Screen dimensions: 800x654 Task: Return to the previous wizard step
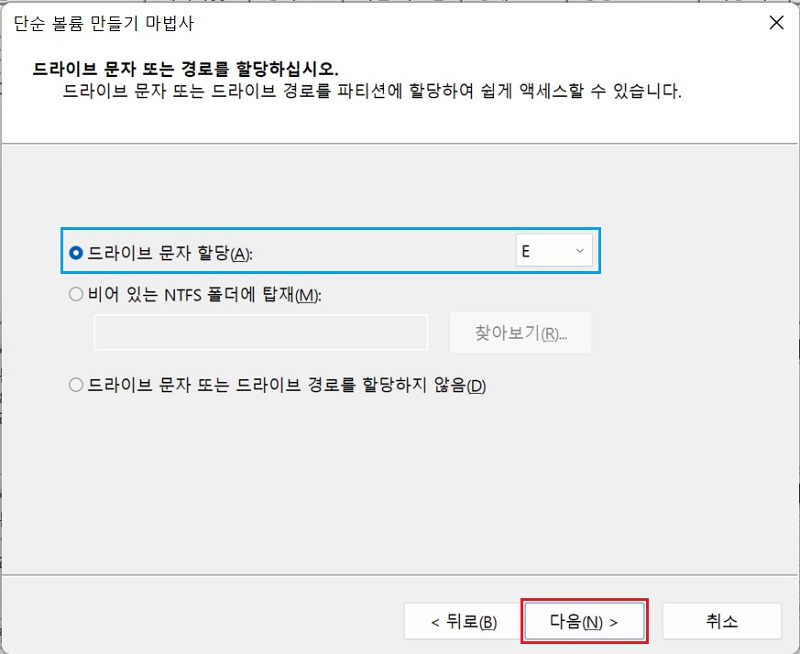(463, 620)
